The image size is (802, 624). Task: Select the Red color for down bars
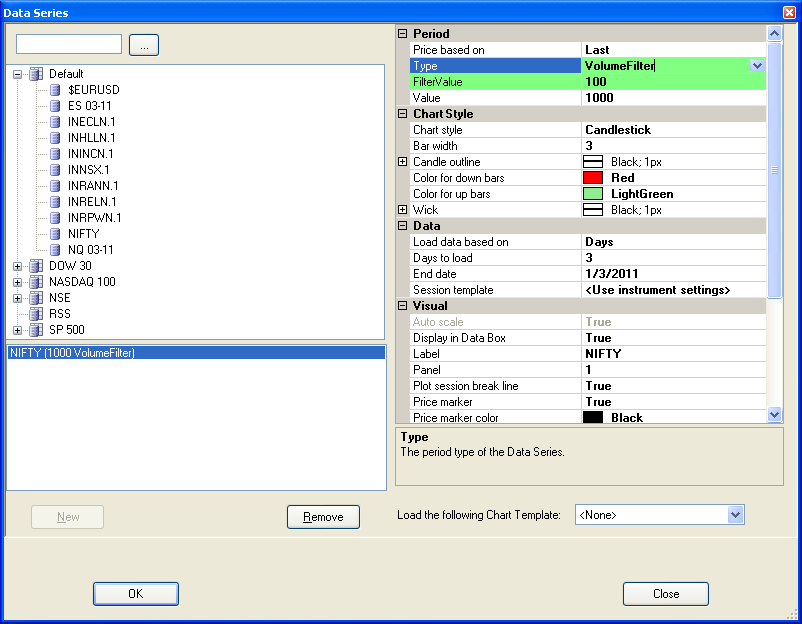593,177
